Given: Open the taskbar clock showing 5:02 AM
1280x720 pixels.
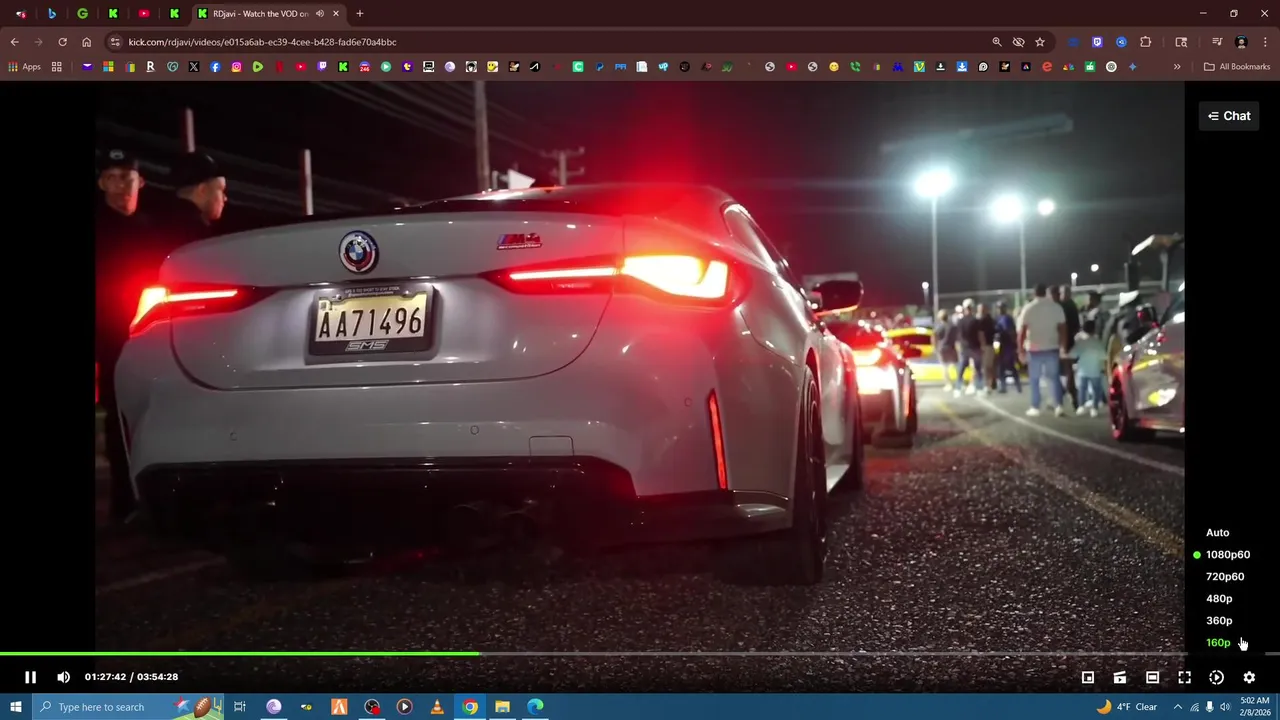Looking at the screenshot, I should coord(1257,707).
